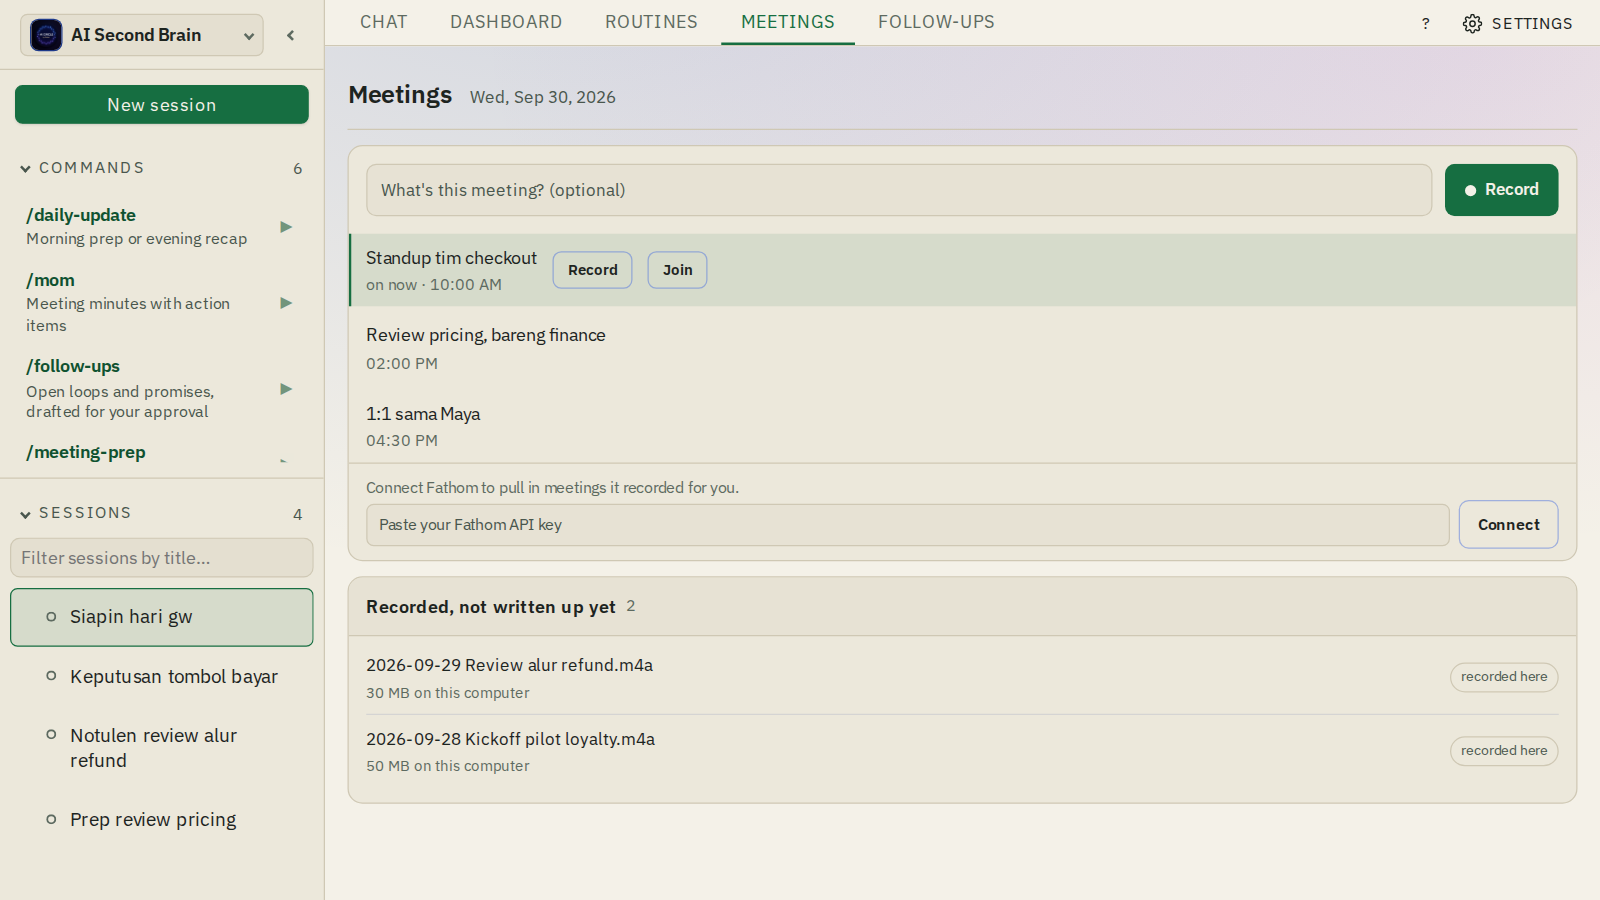Click the AI Second Brain logo icon
This screenshot has height=900, width=1600.
point(46,35)
